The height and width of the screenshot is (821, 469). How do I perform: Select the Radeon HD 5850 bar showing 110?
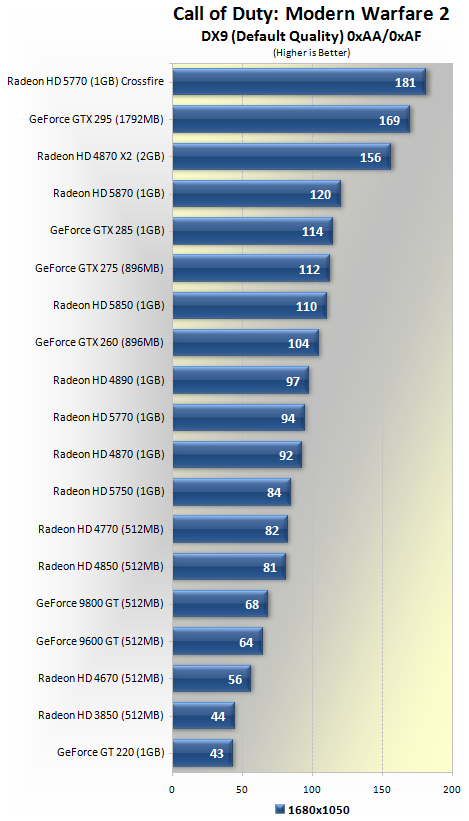click(x=250, y=306)
